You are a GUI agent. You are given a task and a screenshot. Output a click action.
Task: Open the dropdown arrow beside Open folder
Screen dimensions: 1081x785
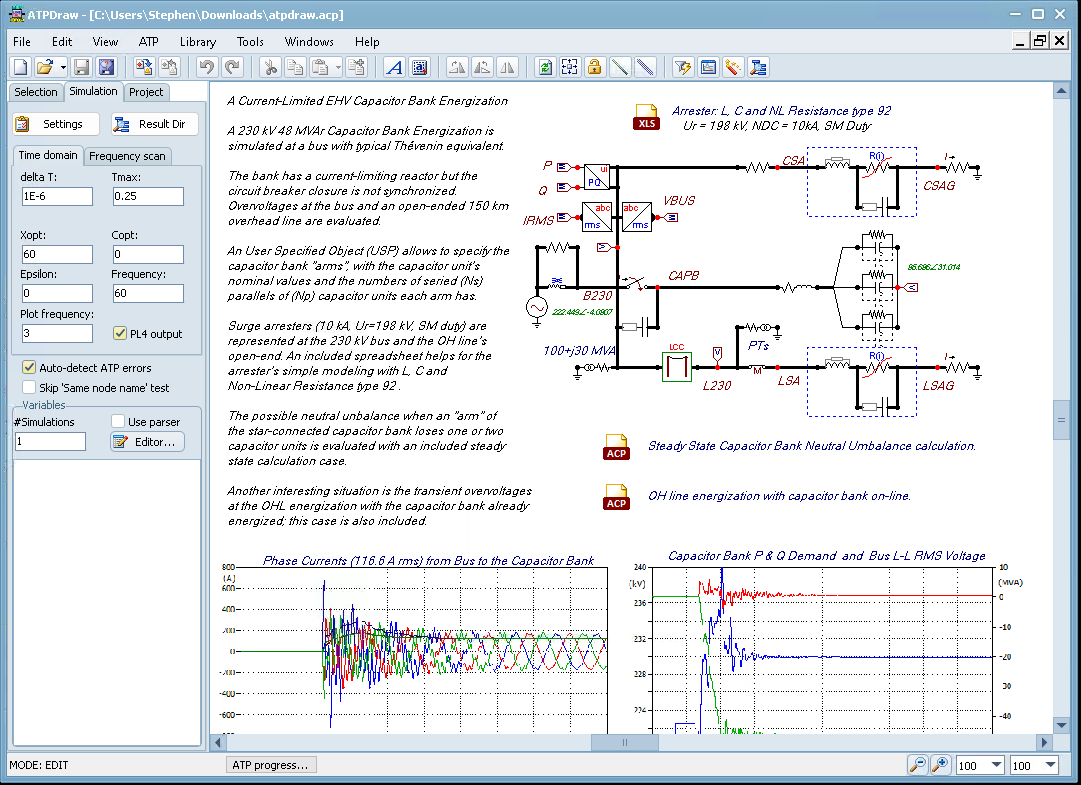[x=63, y=67]
